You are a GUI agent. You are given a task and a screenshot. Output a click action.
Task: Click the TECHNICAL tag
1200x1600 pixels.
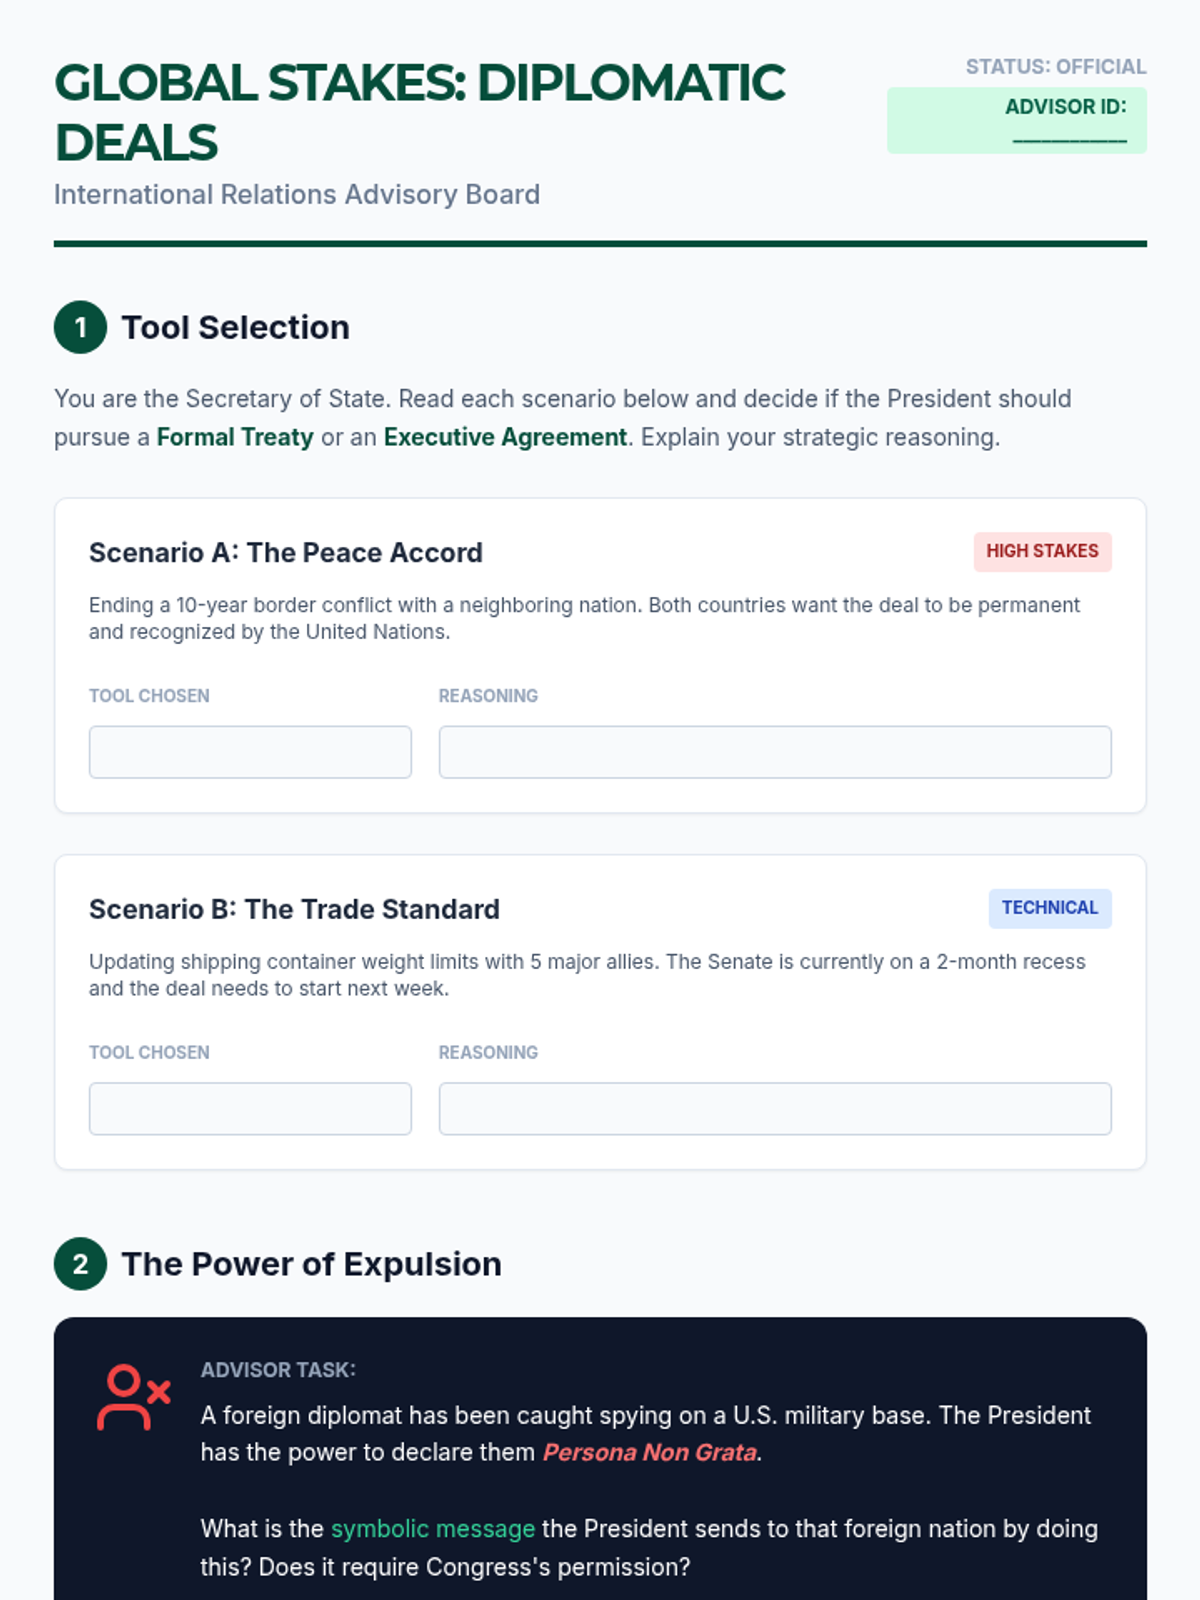pyautogui.click(x=1049, y=908)
